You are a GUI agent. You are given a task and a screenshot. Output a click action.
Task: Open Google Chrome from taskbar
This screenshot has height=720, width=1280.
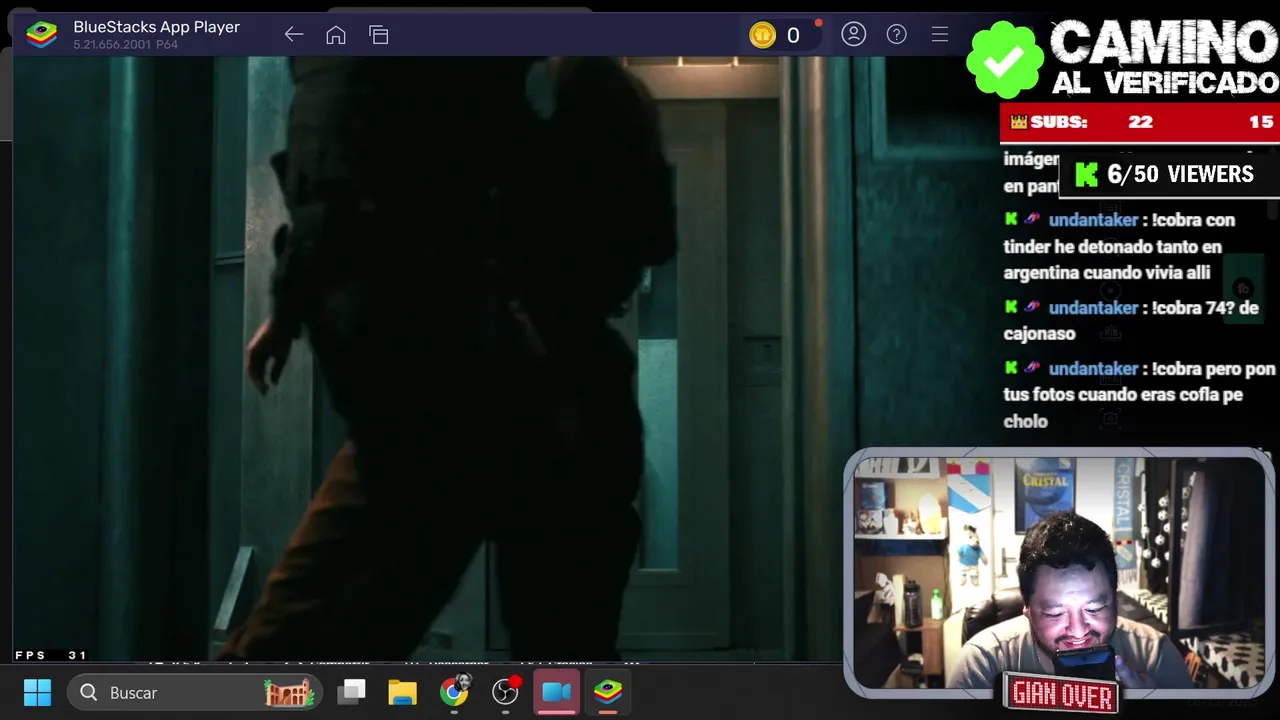(x=454, y=692)
